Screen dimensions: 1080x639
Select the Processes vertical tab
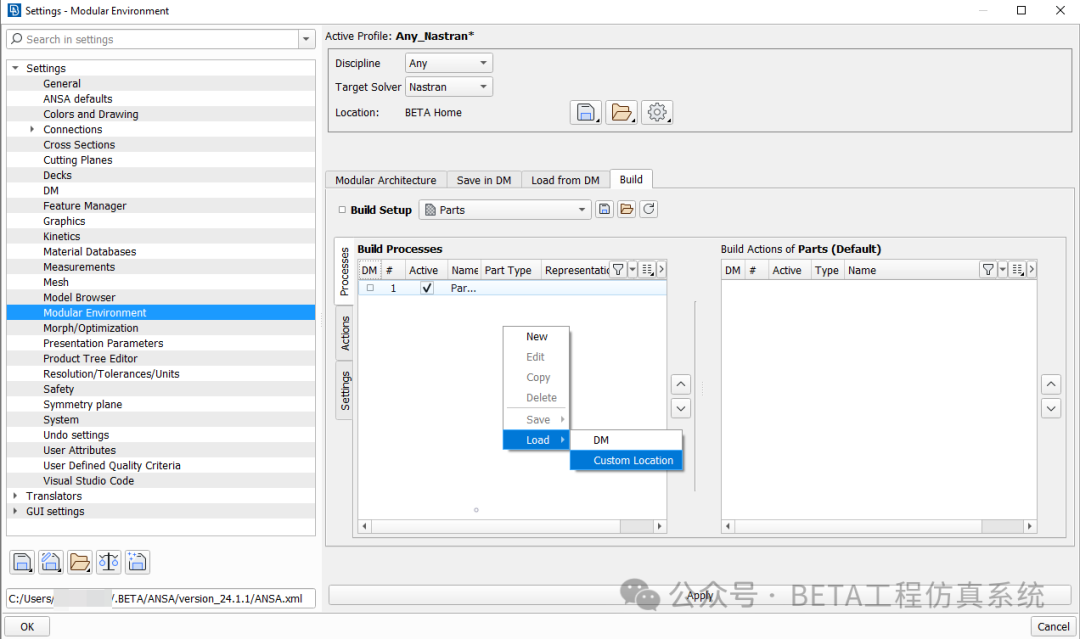344,271
